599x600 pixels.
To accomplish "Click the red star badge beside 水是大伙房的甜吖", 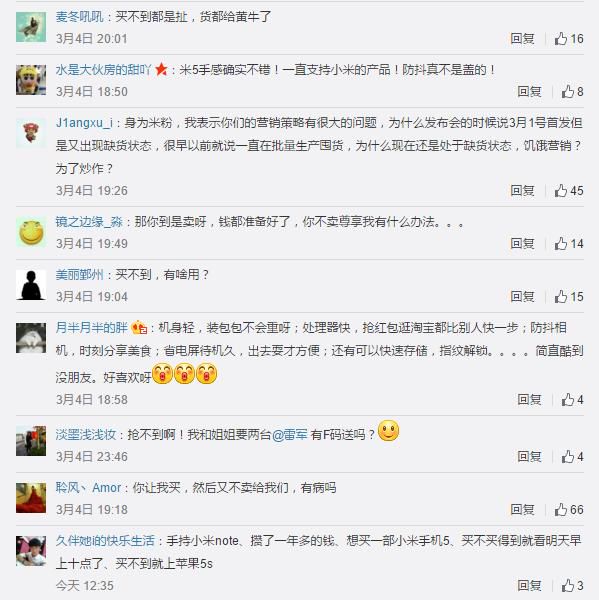I will tap(161, 69).
